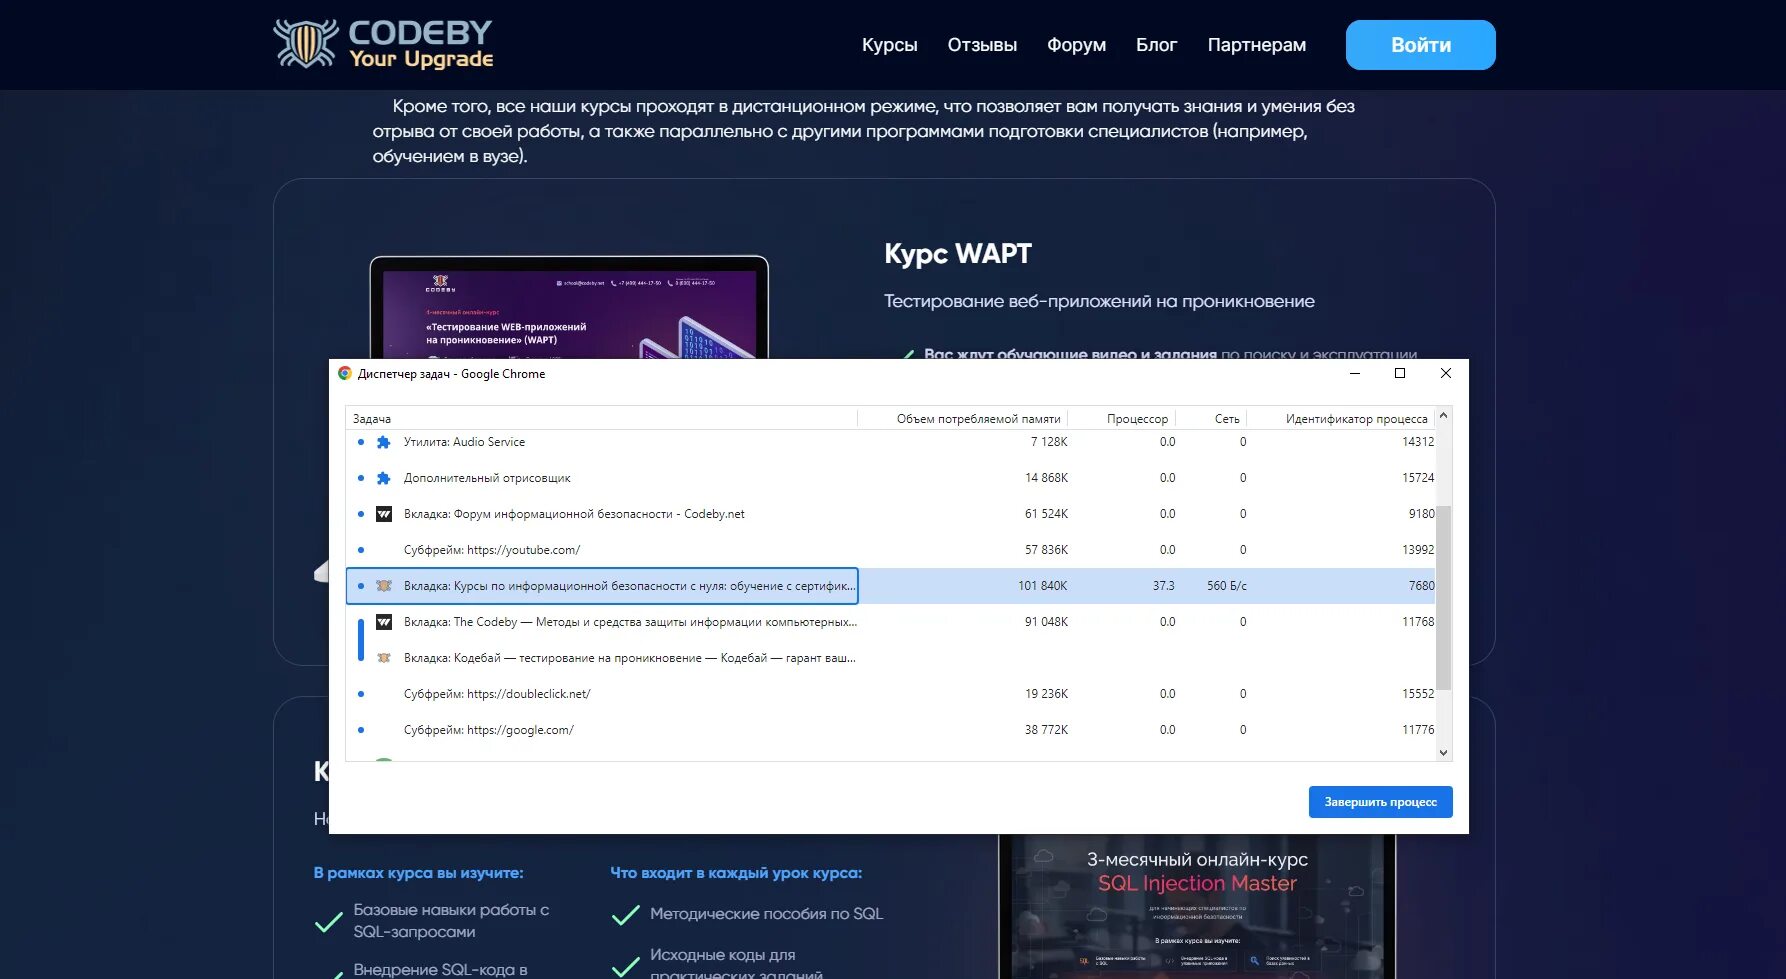Image resolution: width=1786 pixels, height=979 pixels.
Task: Select the Форум информационной безопасности tab row
Action: pos(890,514)
